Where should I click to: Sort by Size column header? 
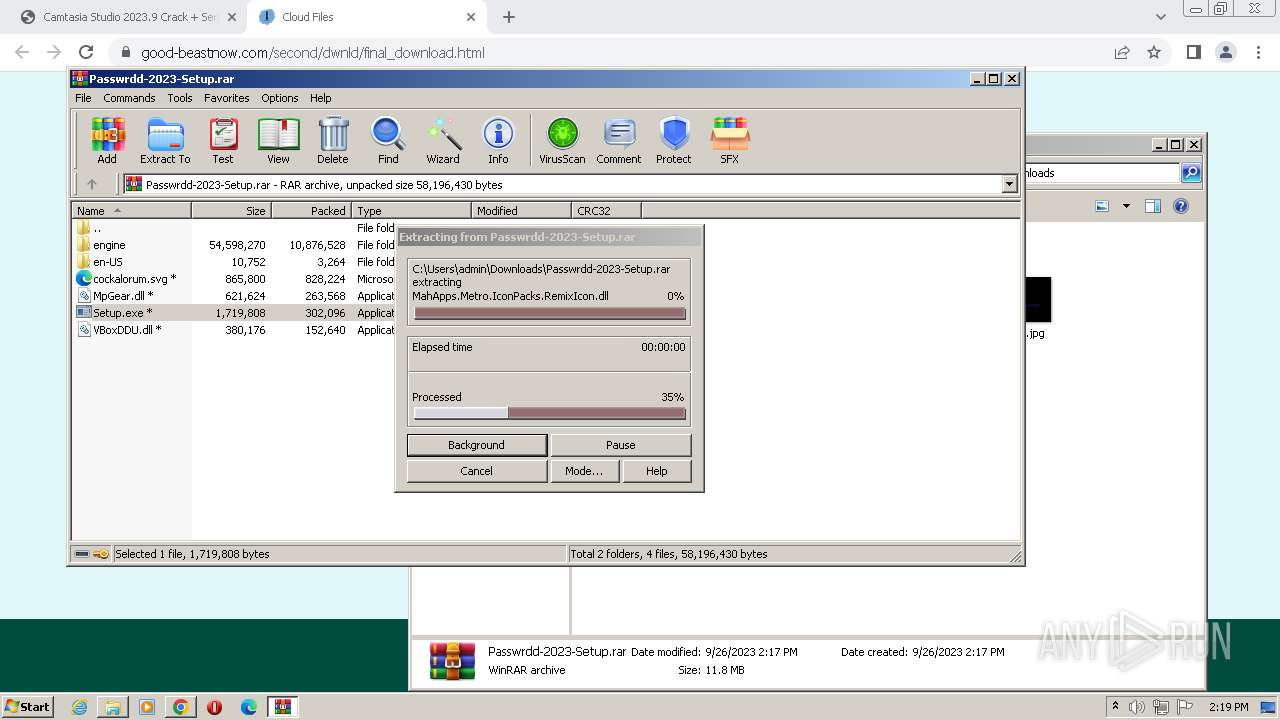coord(231,211)
